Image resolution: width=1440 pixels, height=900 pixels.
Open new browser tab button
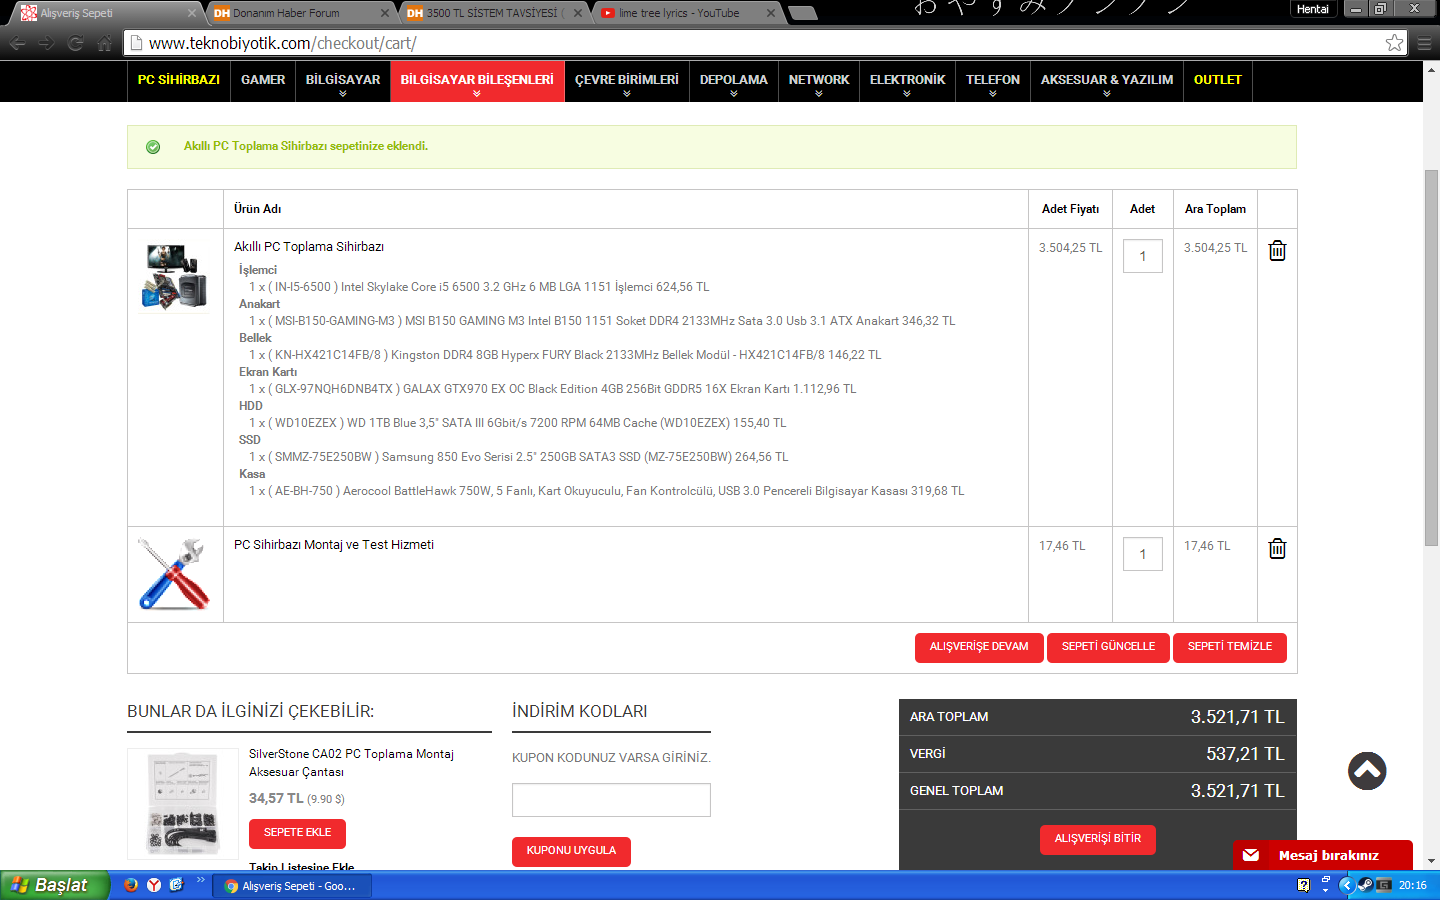[802, 13]
